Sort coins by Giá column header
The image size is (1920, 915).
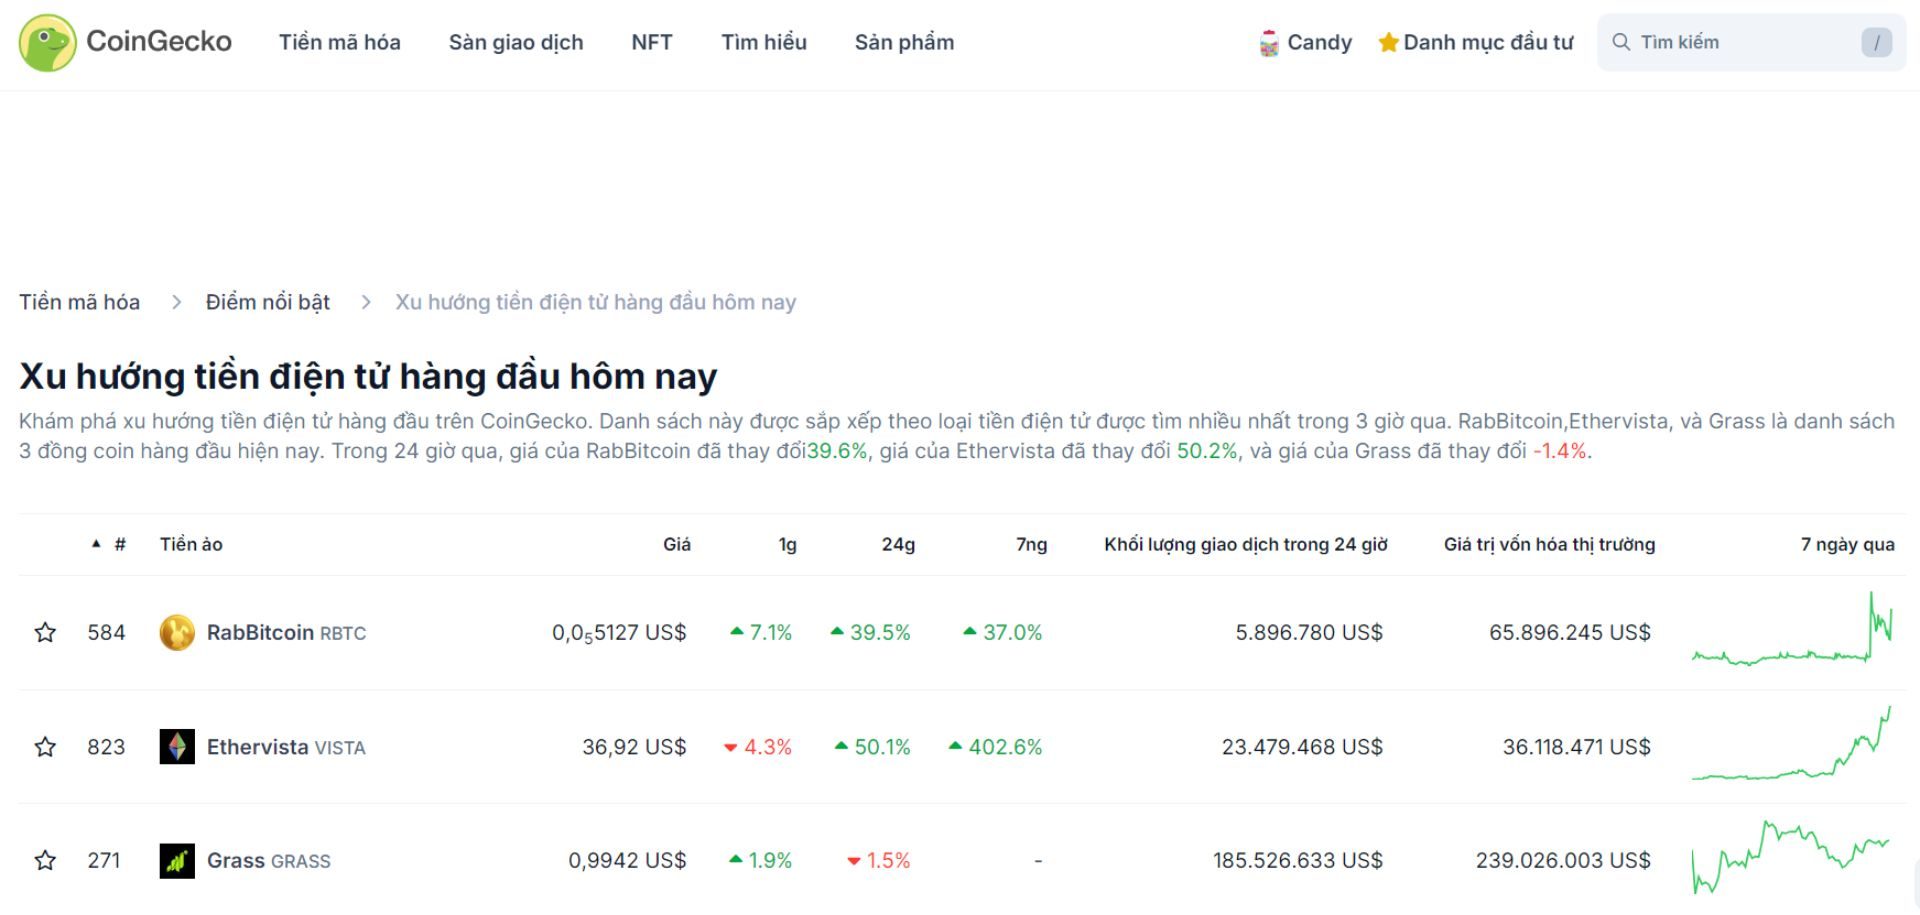676,544
